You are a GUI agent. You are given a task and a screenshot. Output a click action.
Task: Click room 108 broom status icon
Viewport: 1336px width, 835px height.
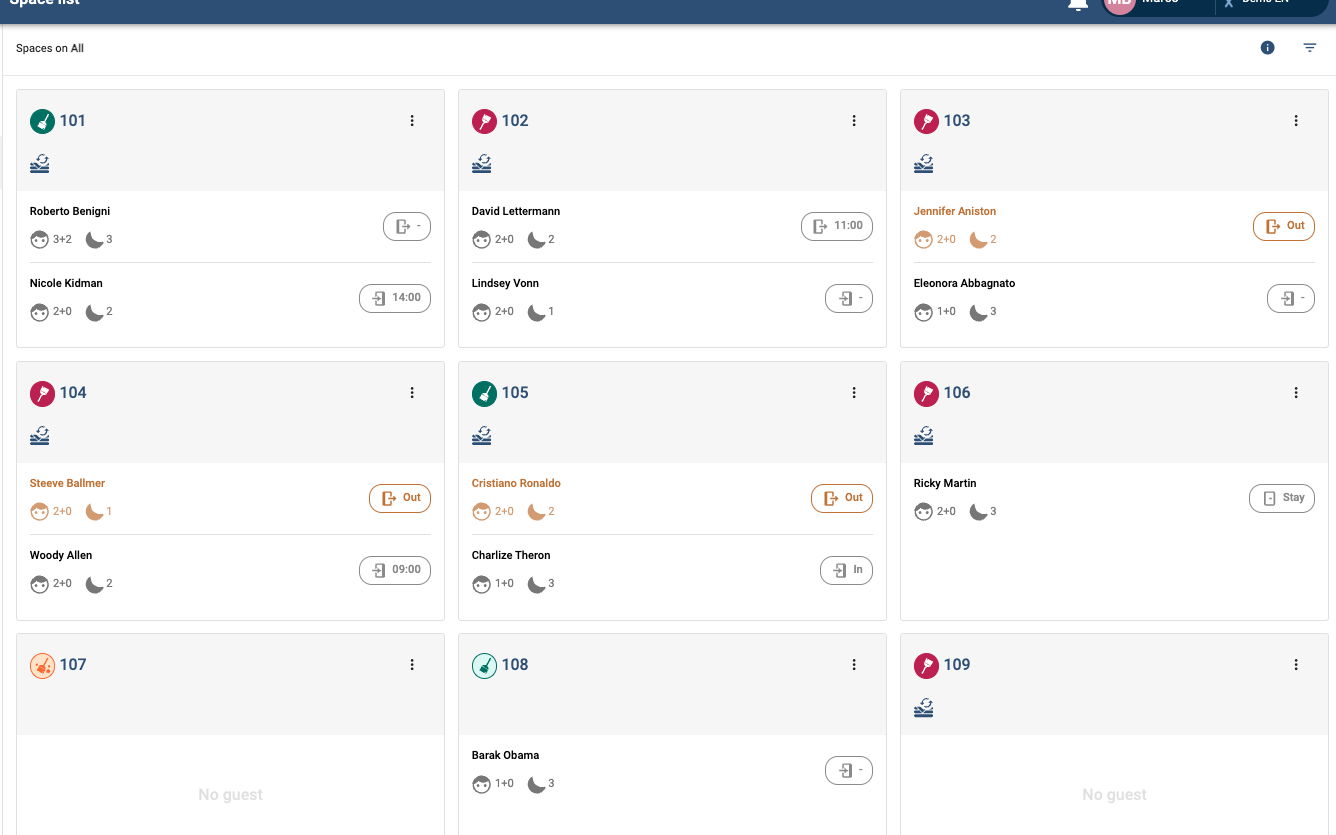coord(484,665)
